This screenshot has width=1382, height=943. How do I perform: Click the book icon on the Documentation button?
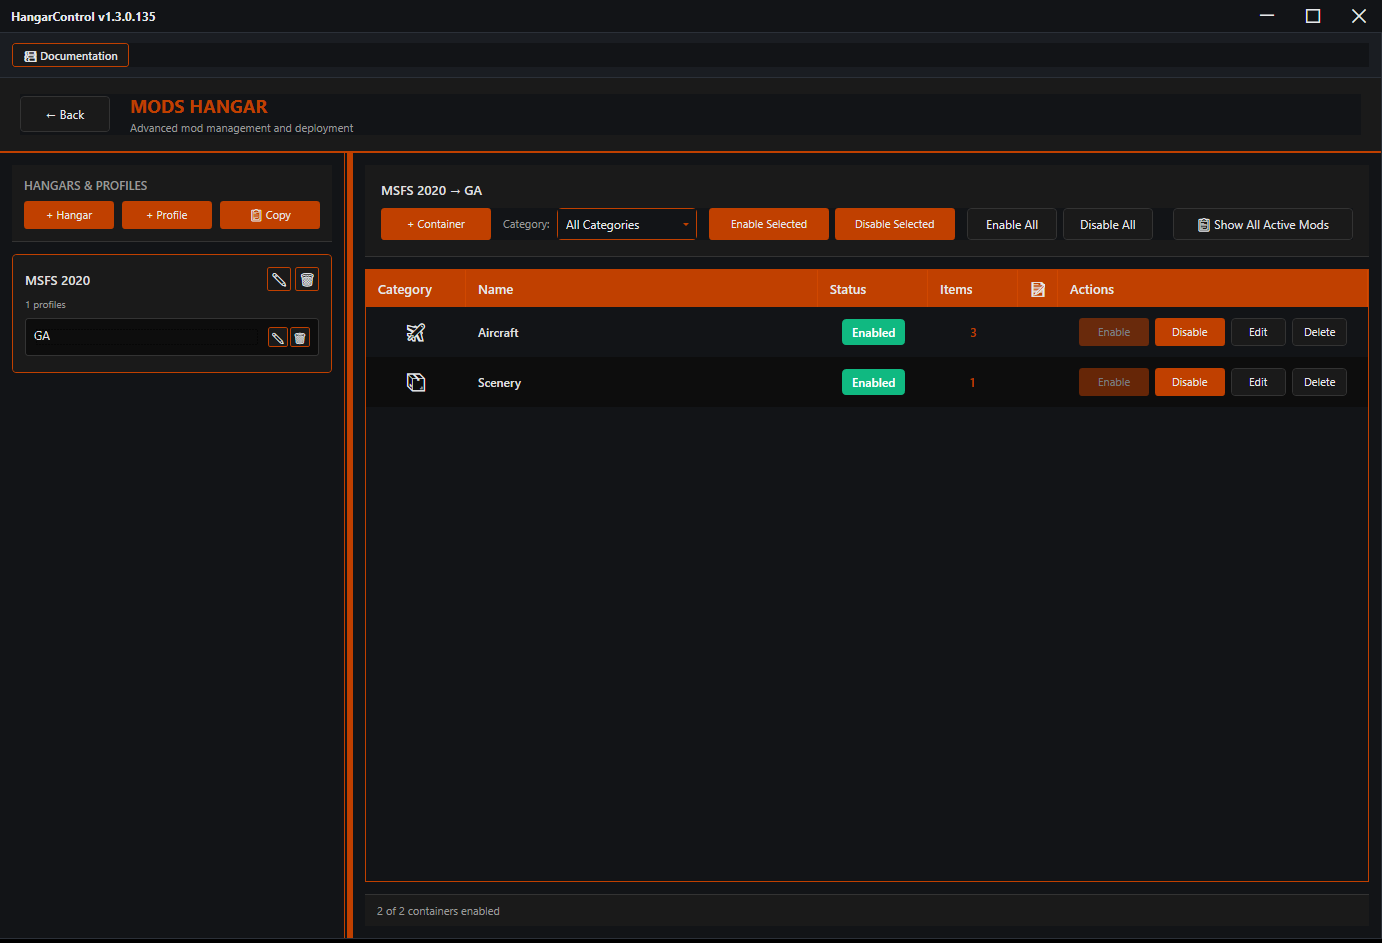click(x=30, y=55)
